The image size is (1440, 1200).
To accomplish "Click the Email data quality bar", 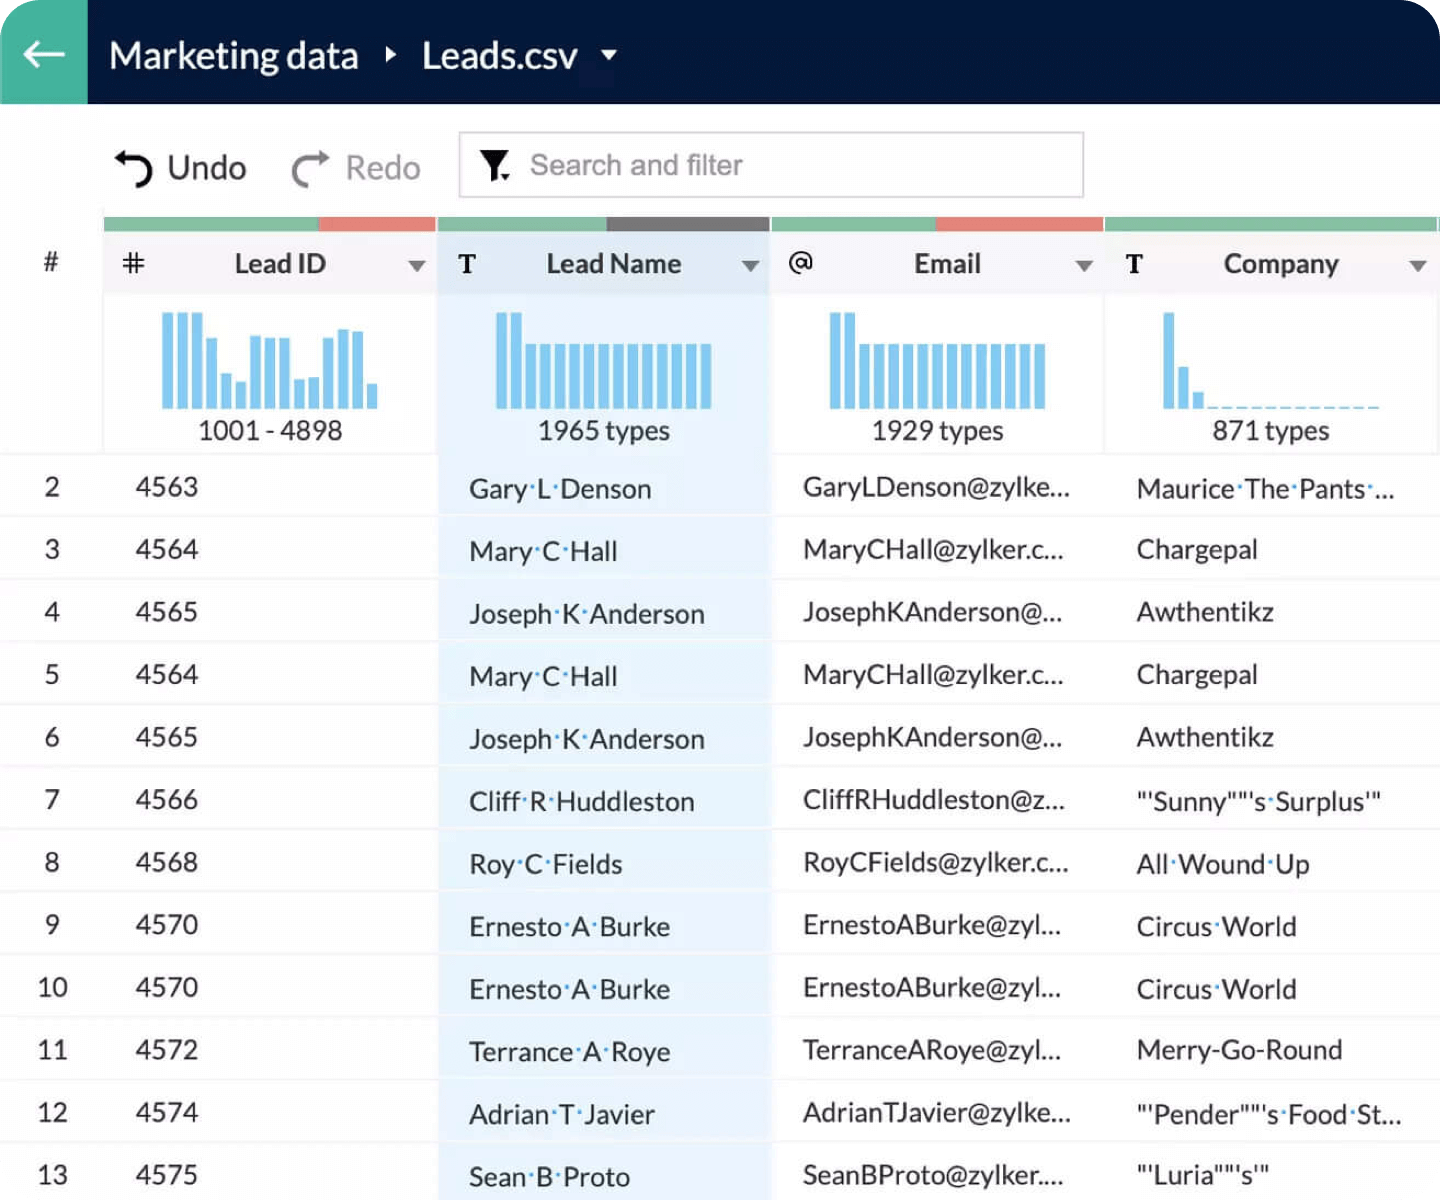I will [x=937, y=224].
